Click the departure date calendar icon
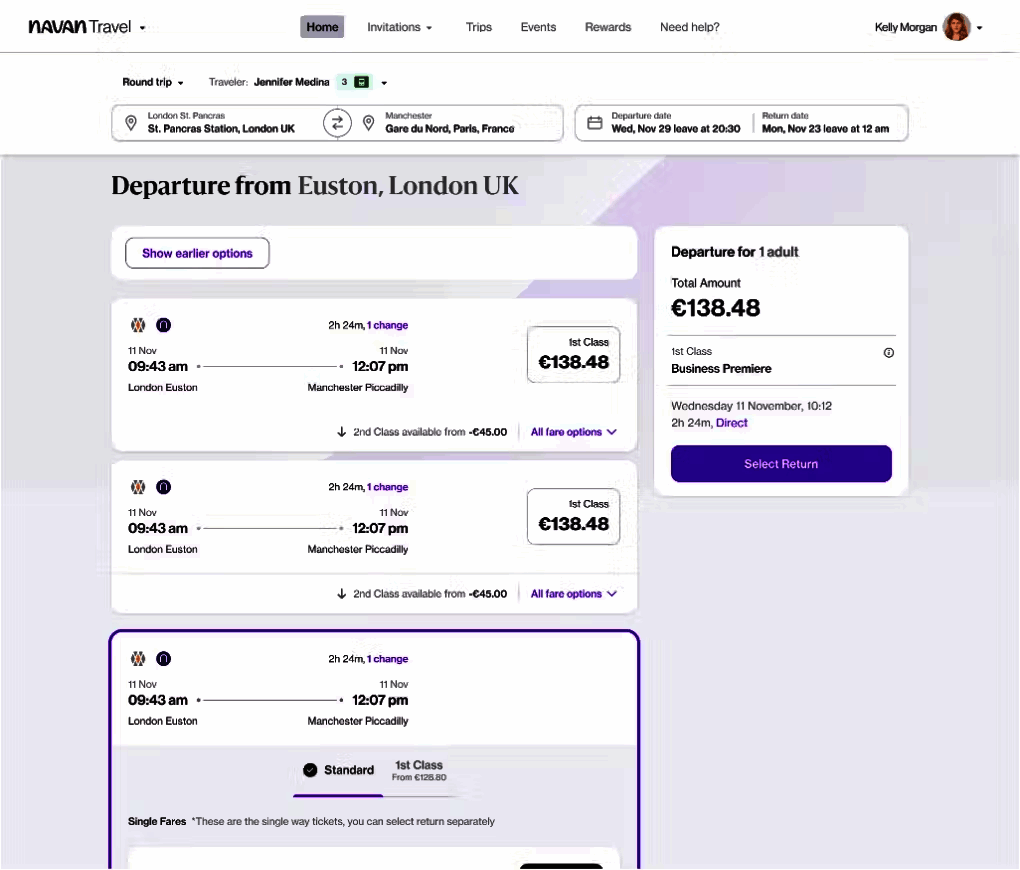 (594, 123)
